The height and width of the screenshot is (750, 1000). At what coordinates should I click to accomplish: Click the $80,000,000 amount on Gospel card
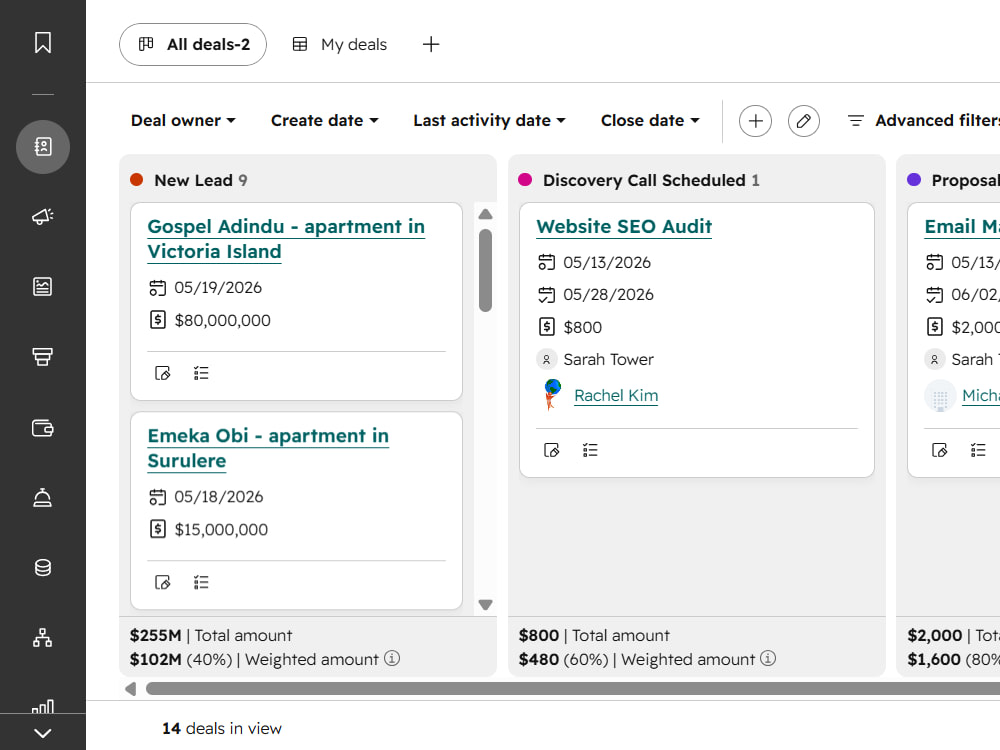[x=223, y=320]
